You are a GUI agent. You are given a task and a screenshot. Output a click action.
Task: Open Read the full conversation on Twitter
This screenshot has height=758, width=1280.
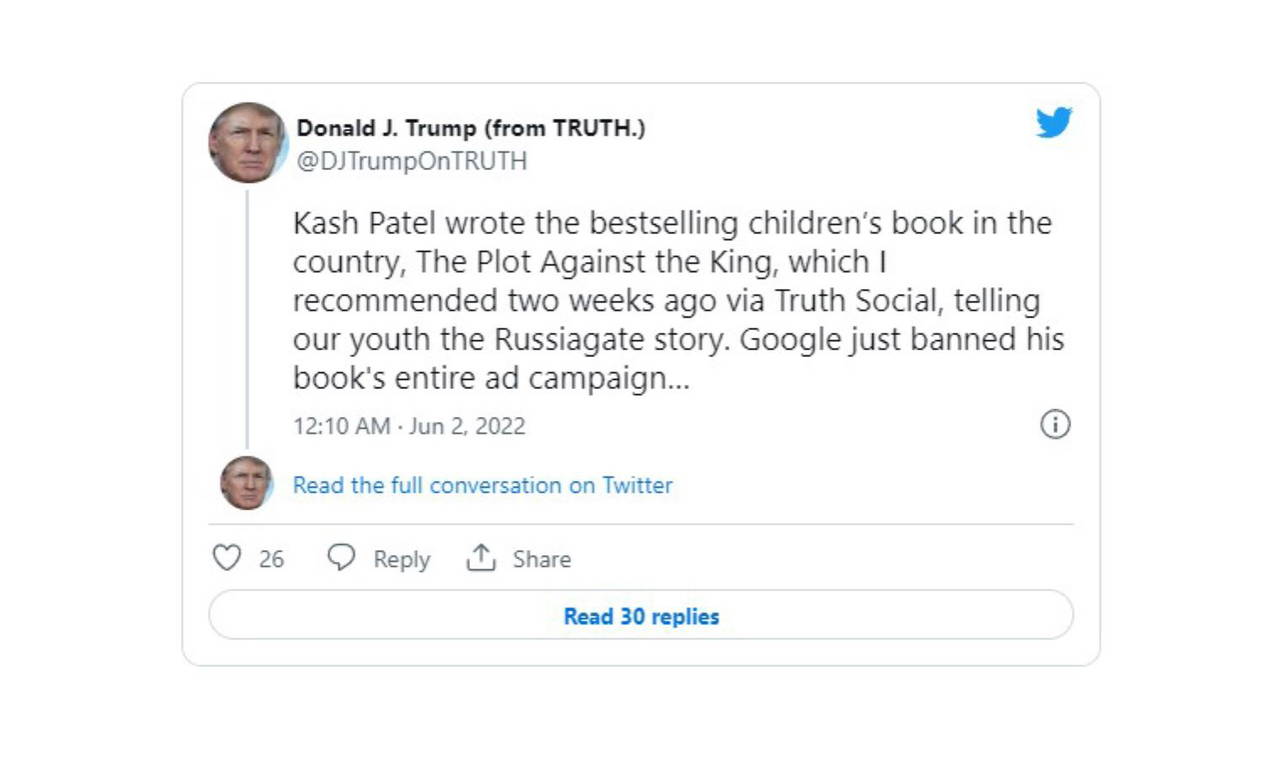482,486
